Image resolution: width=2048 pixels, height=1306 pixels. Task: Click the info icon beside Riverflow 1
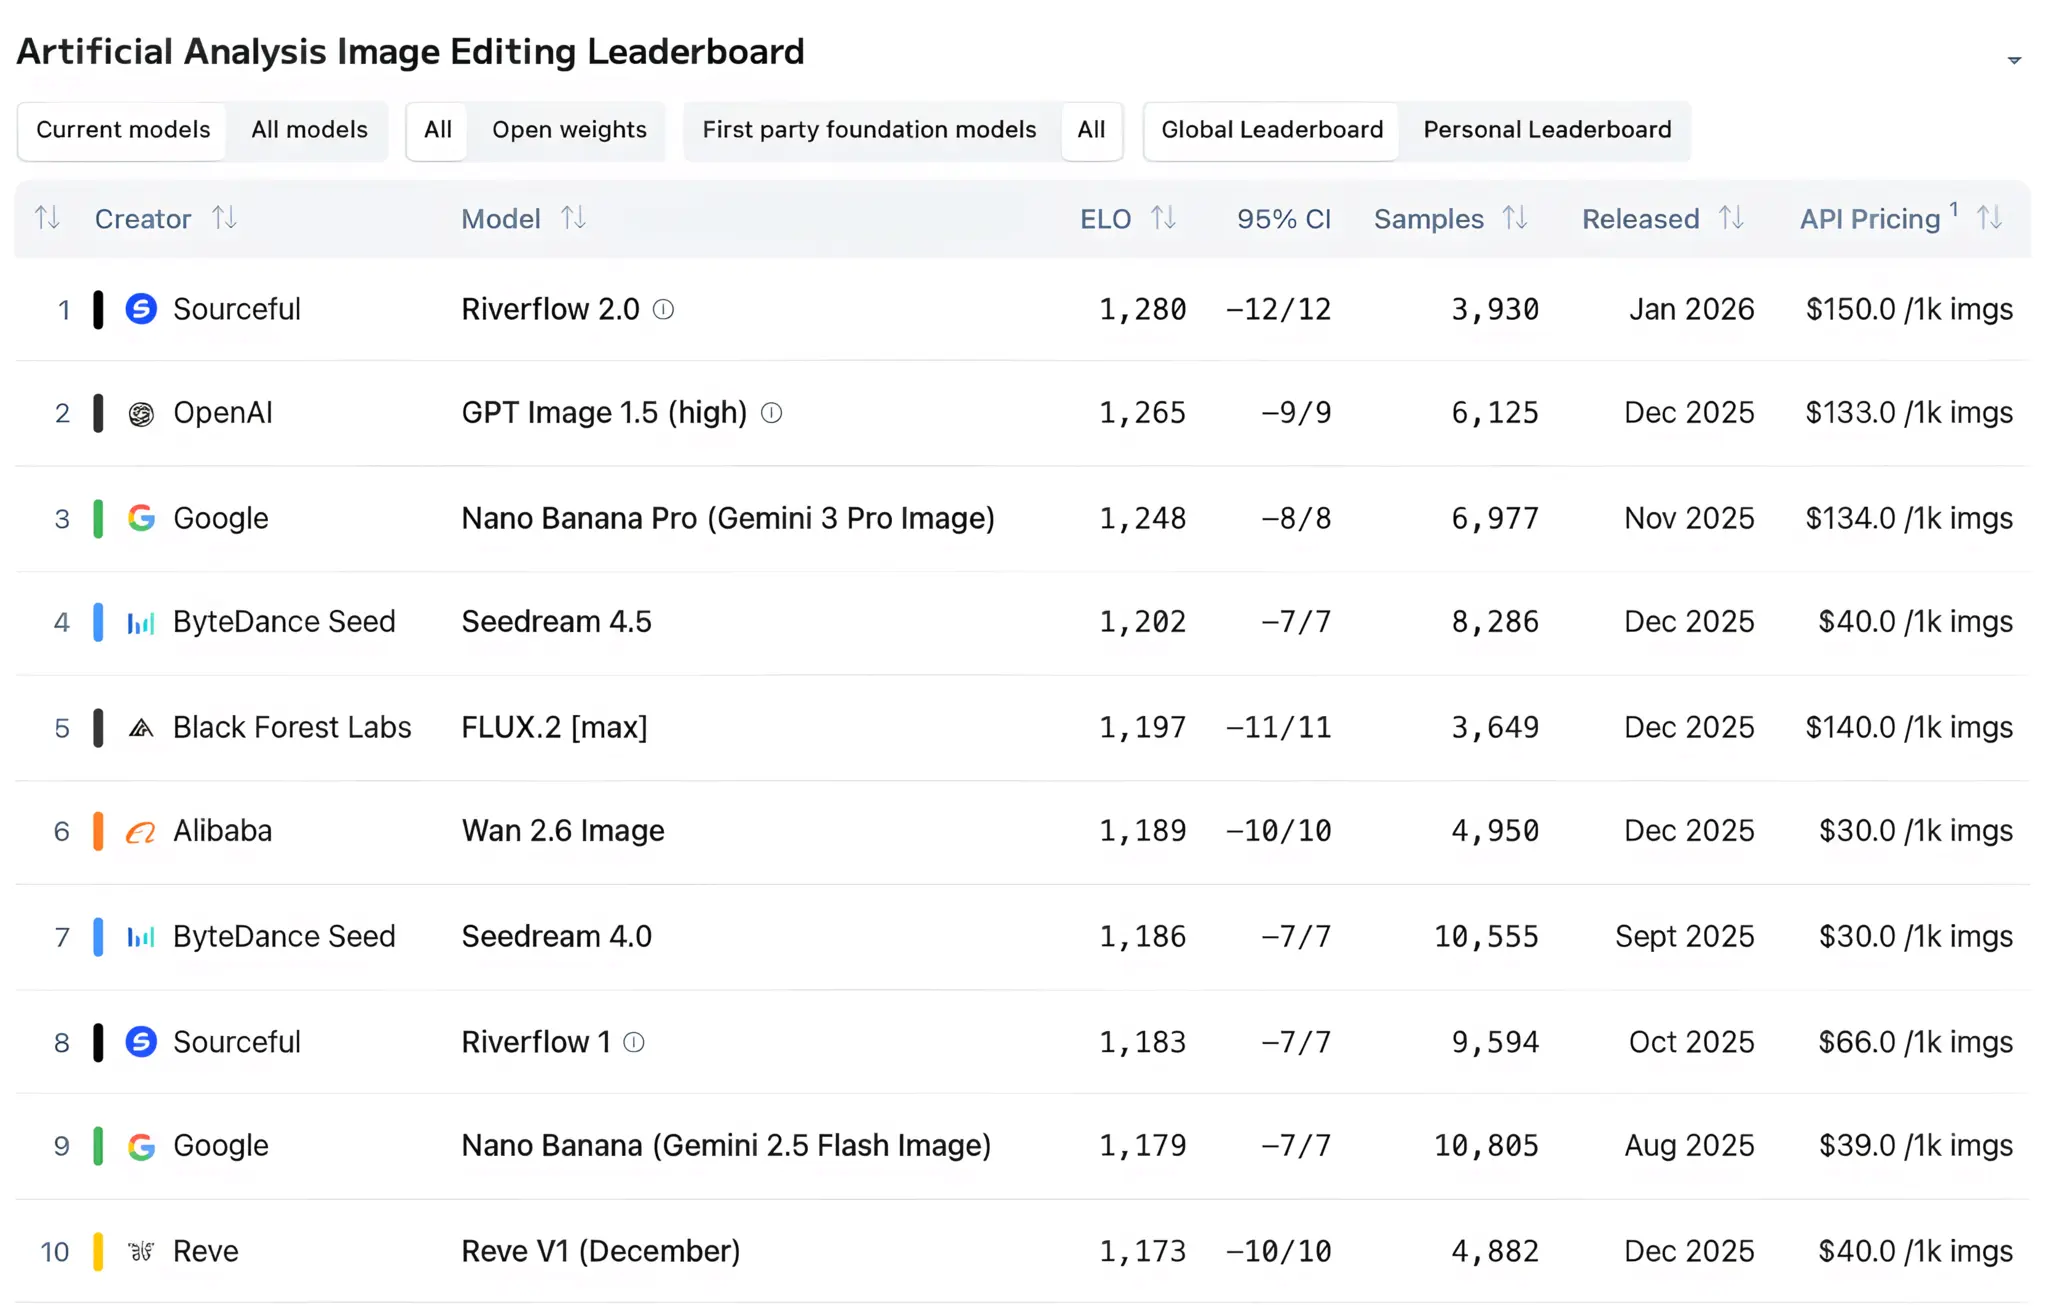(634, 1043)
